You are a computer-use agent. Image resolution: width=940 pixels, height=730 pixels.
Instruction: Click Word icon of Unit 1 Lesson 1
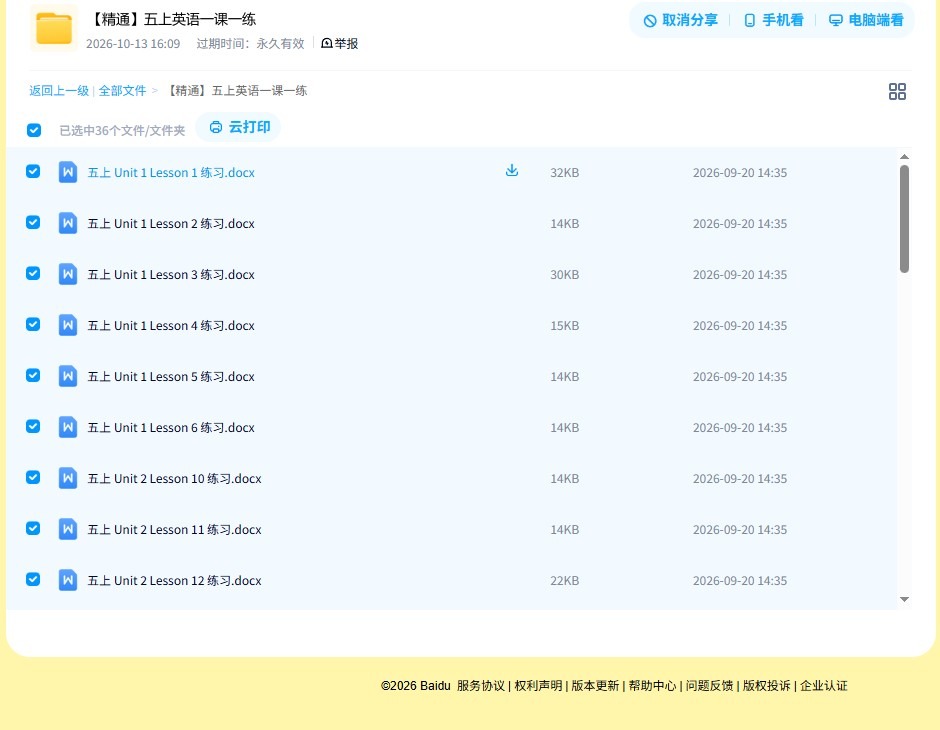tap(68, 172)
